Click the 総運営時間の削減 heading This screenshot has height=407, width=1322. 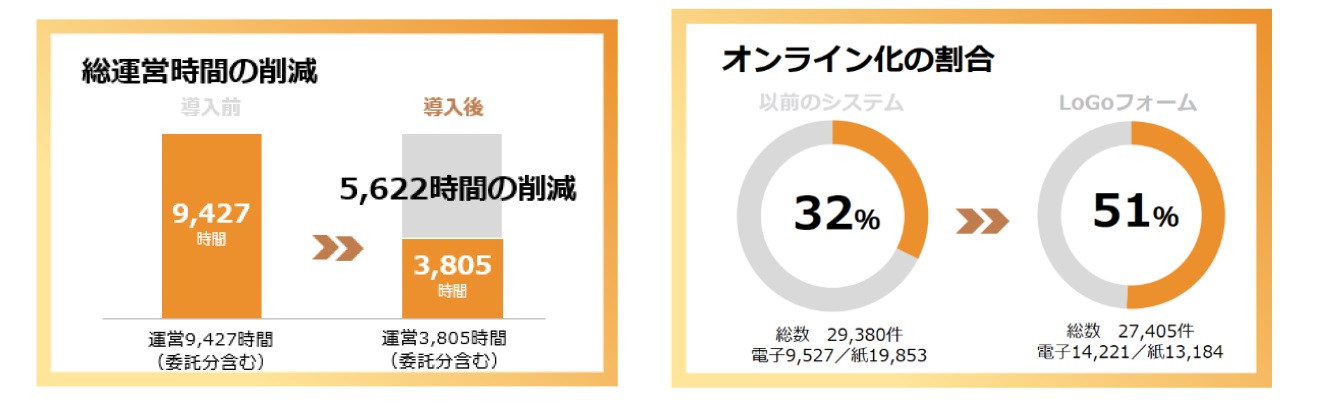200,71
